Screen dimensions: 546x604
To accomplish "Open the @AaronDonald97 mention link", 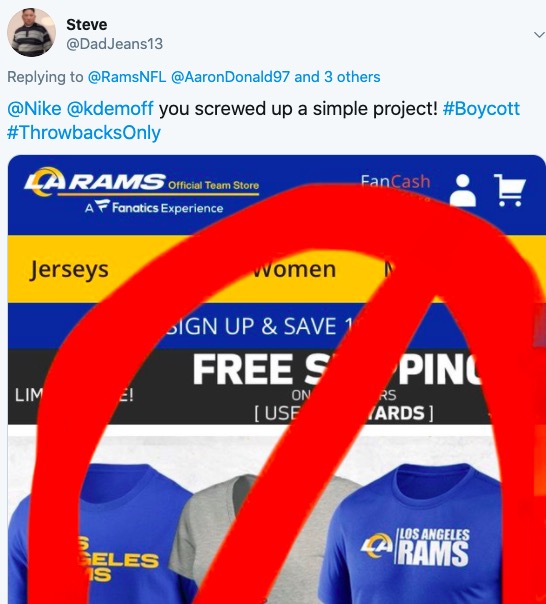I will 230,77.
